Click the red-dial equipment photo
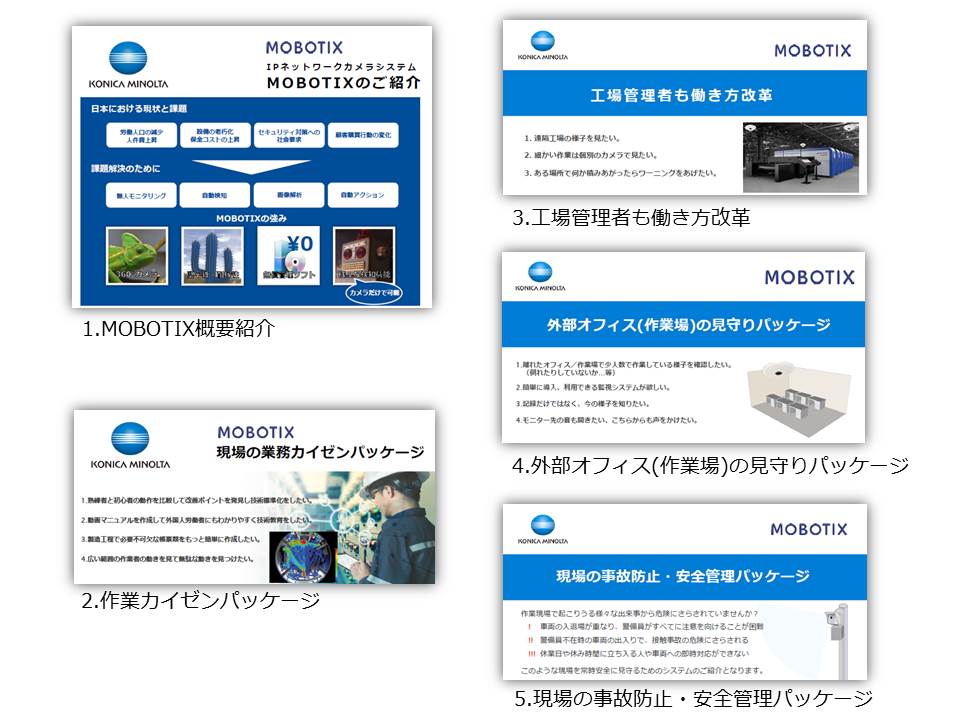The height and width of the screenshot is (720, 960). 364,255
